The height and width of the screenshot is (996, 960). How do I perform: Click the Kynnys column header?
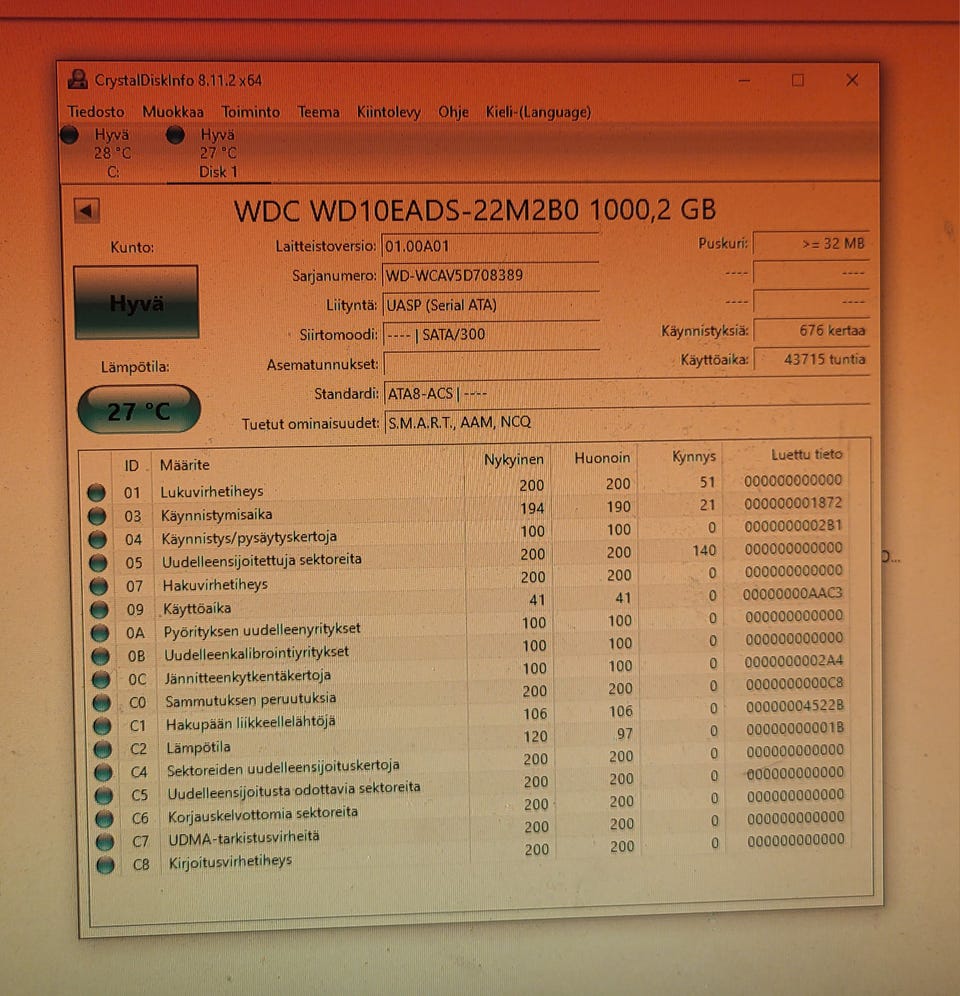693,457
